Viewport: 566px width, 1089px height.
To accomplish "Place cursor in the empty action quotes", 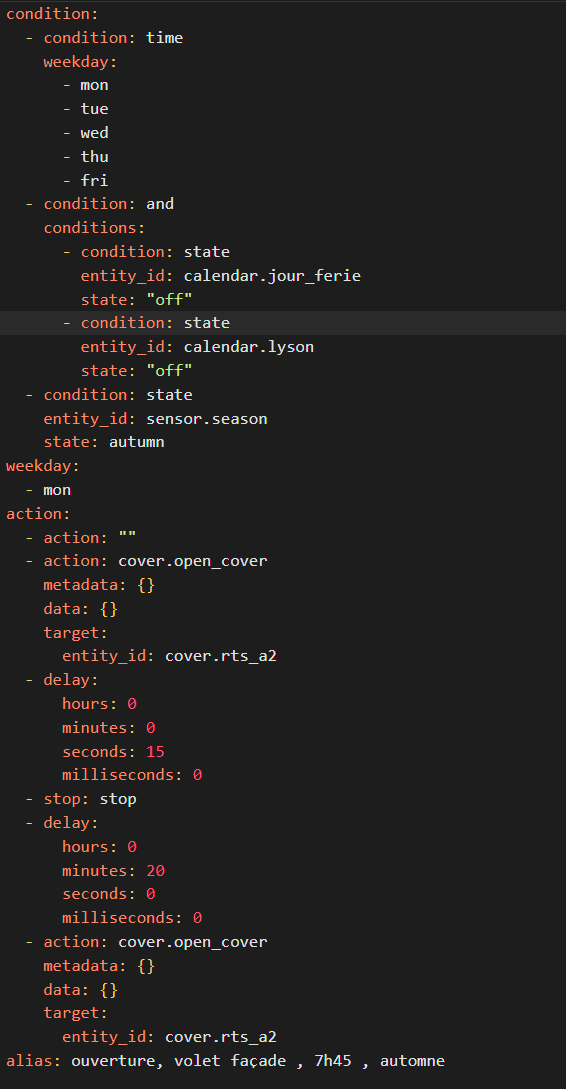I will click(x=127, y=538).
